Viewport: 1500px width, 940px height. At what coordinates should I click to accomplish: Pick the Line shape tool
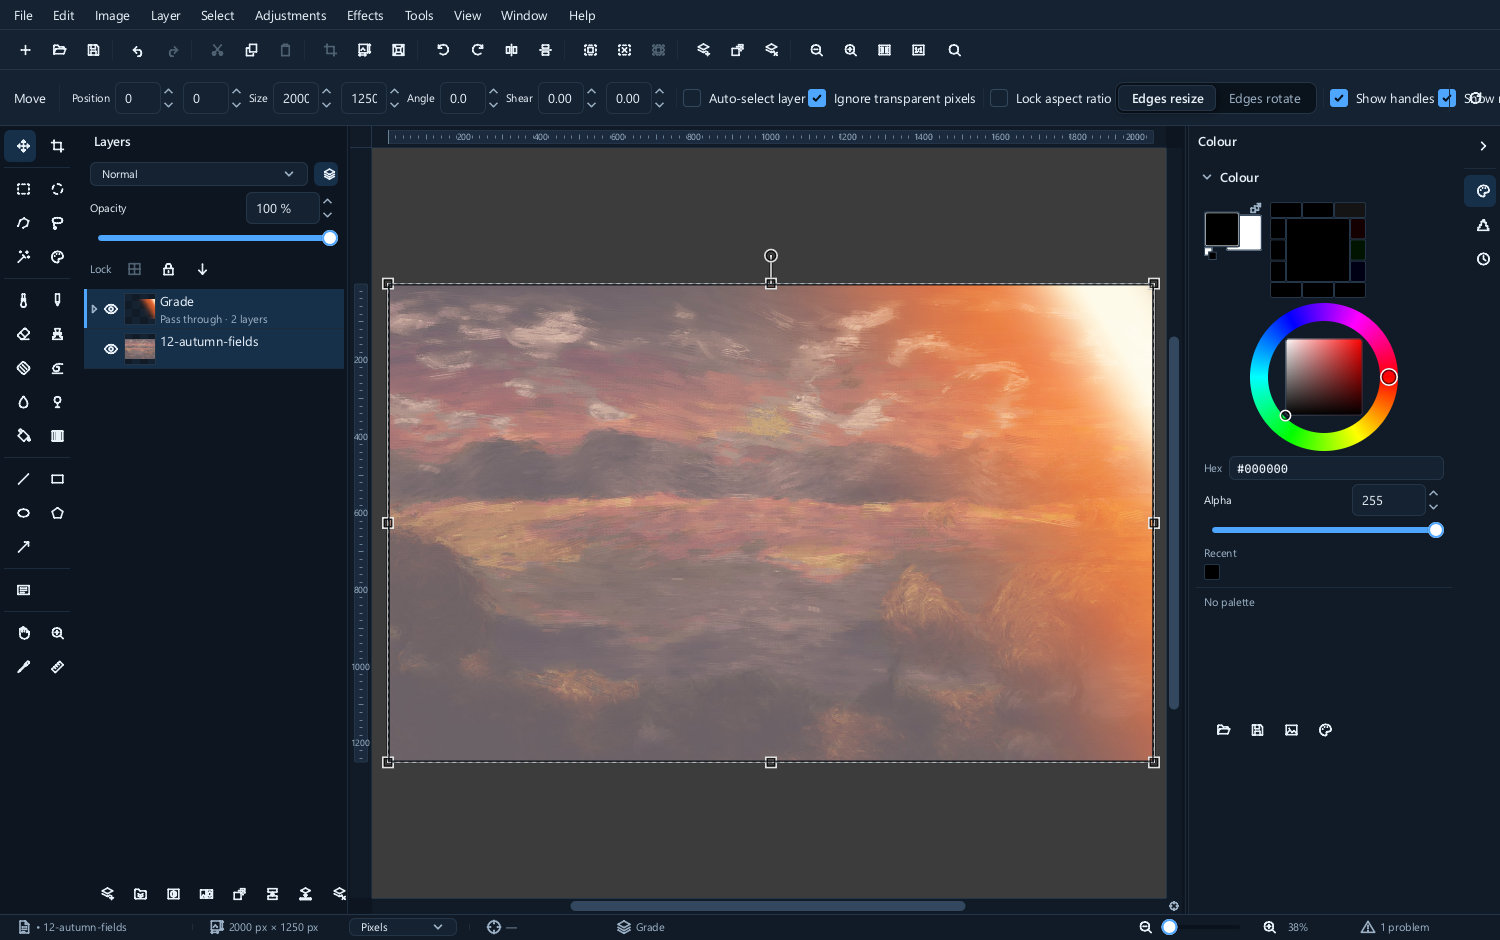[x=23, y=479]
